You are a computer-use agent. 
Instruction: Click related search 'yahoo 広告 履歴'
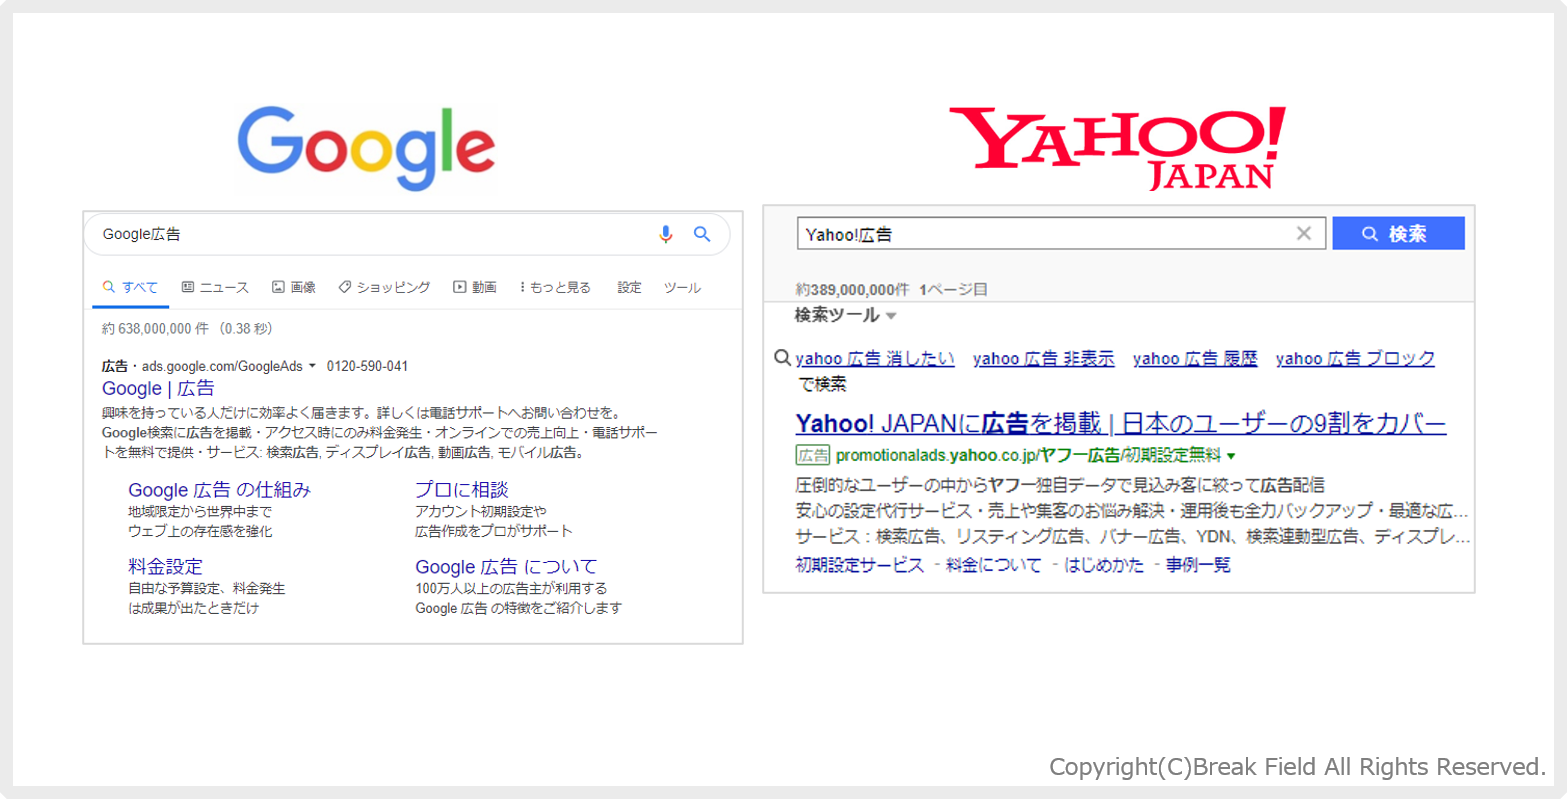[x=1195, y=358]
